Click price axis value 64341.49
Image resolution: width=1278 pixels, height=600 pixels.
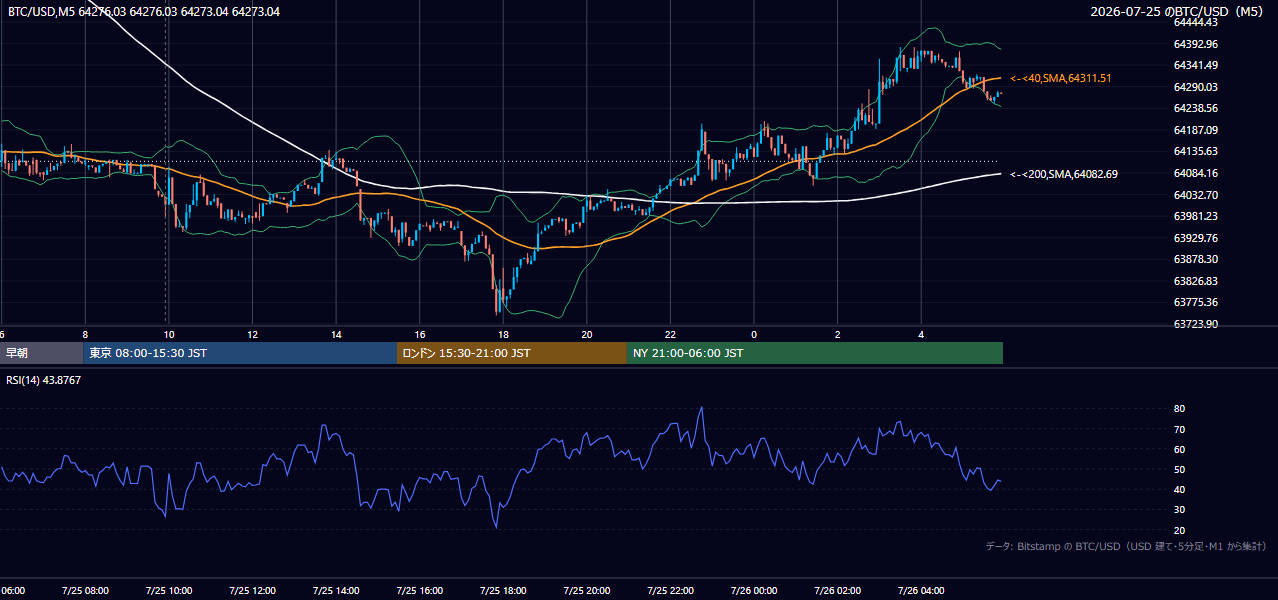(1195, 65)
